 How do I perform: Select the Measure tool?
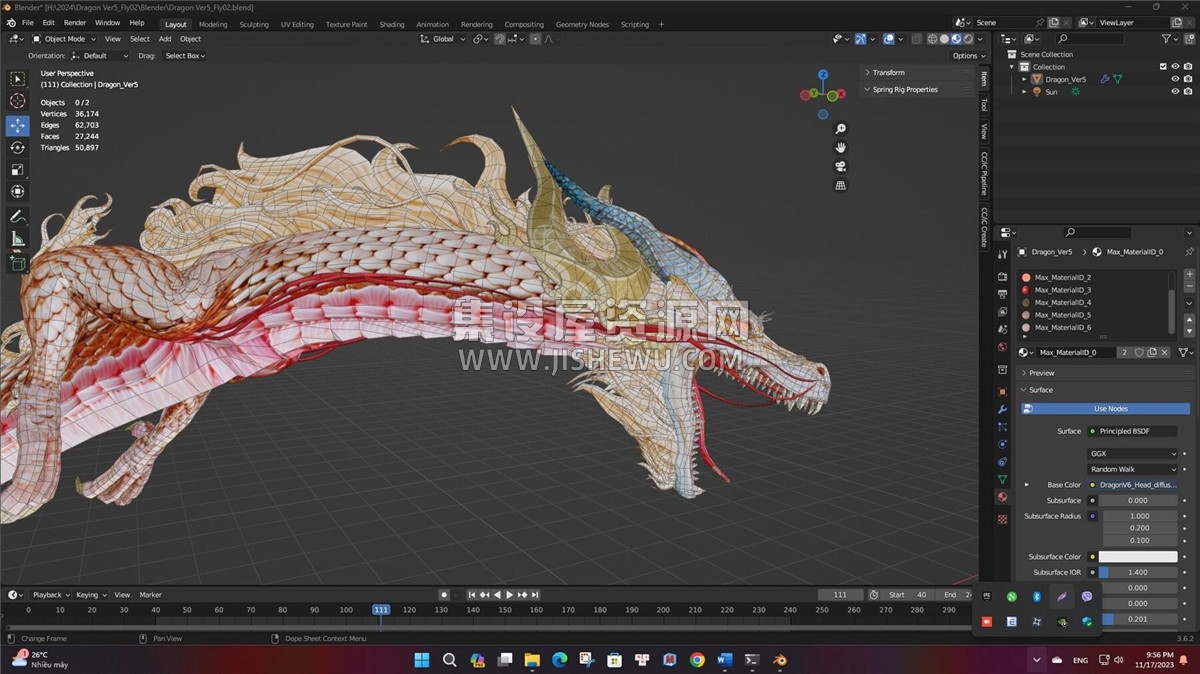pos(18,239)
